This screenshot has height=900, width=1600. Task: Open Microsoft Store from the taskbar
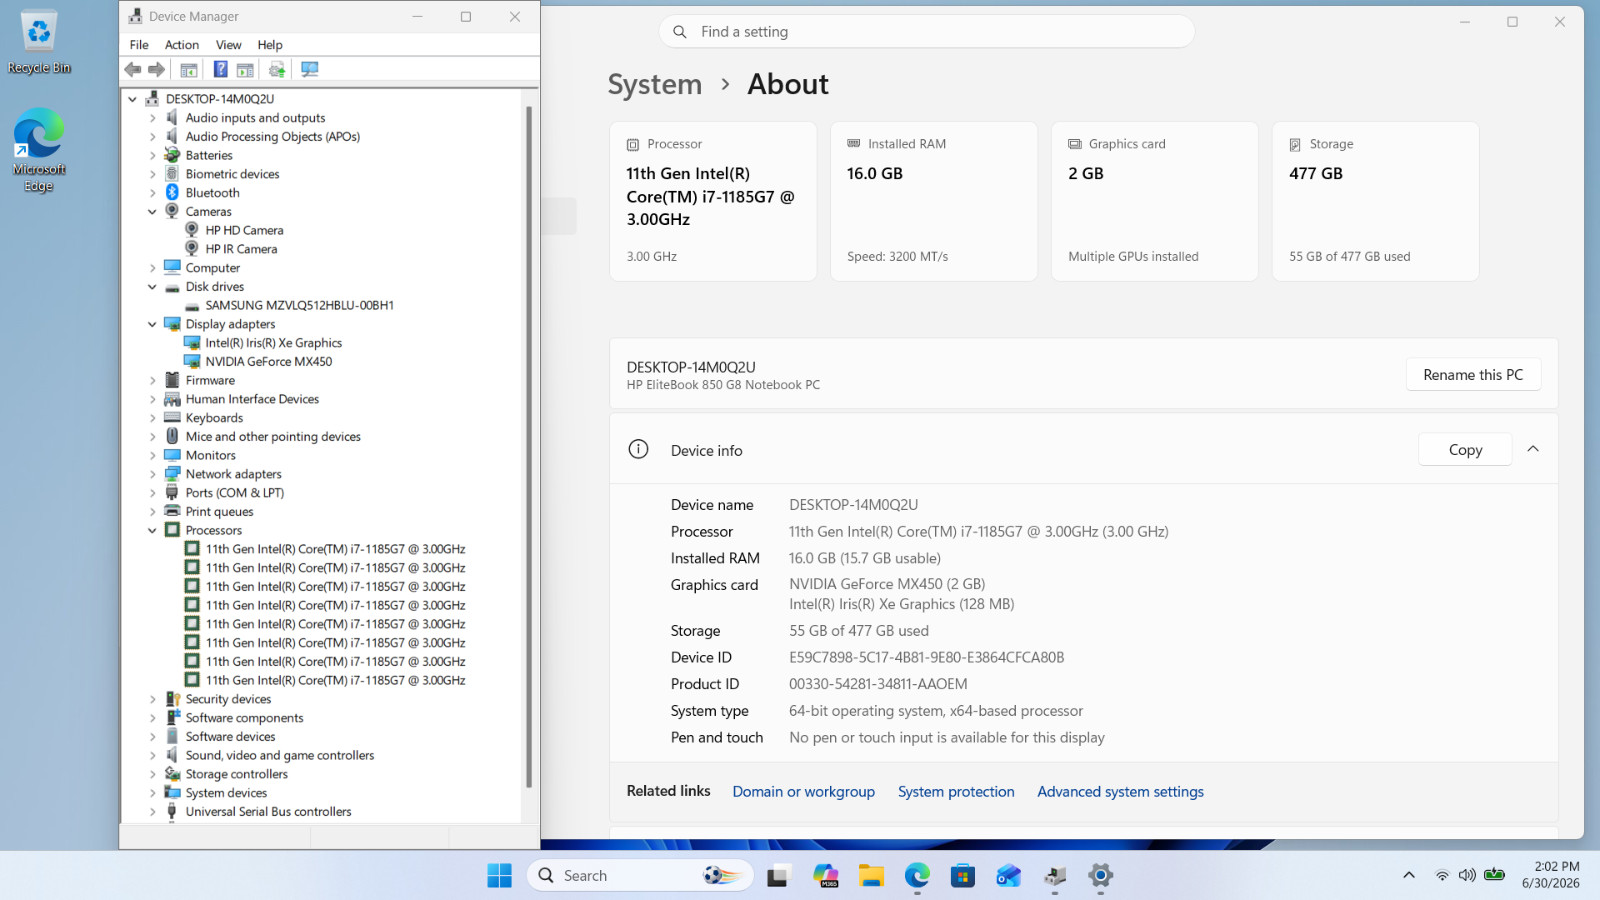click(x=962, y=876)
